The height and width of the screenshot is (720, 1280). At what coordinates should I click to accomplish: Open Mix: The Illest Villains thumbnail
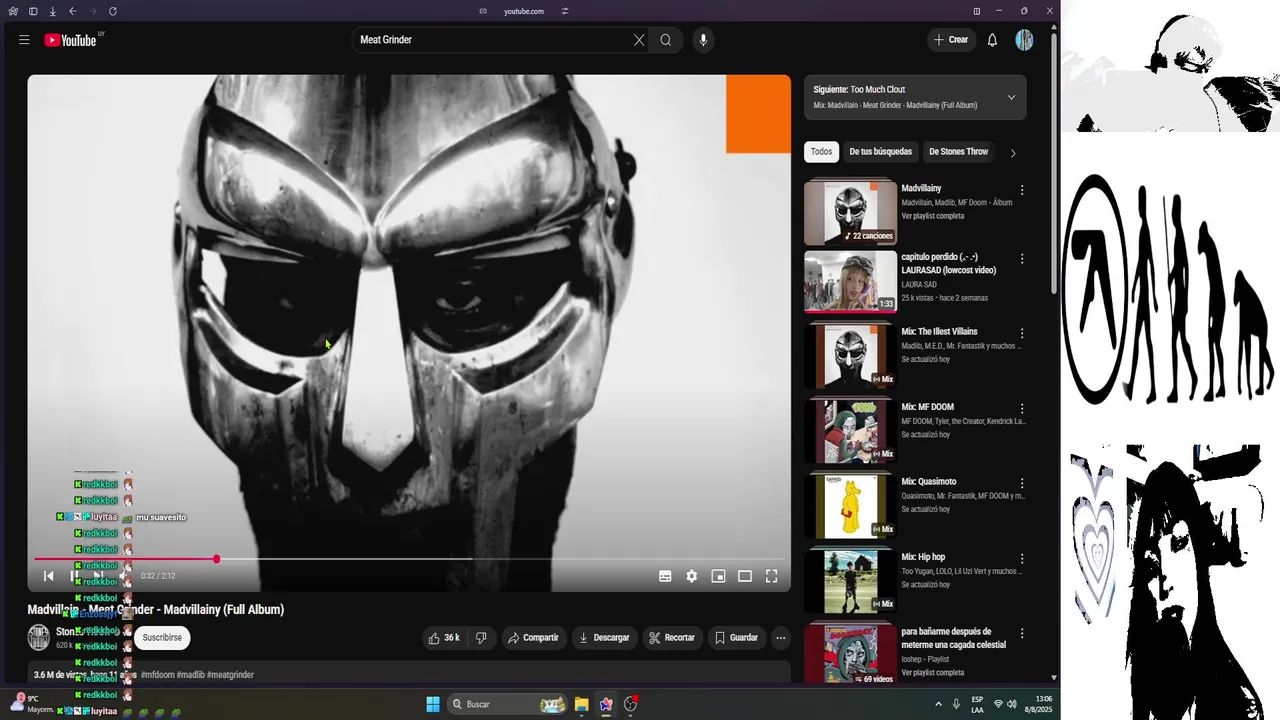(x=850, y=356)
